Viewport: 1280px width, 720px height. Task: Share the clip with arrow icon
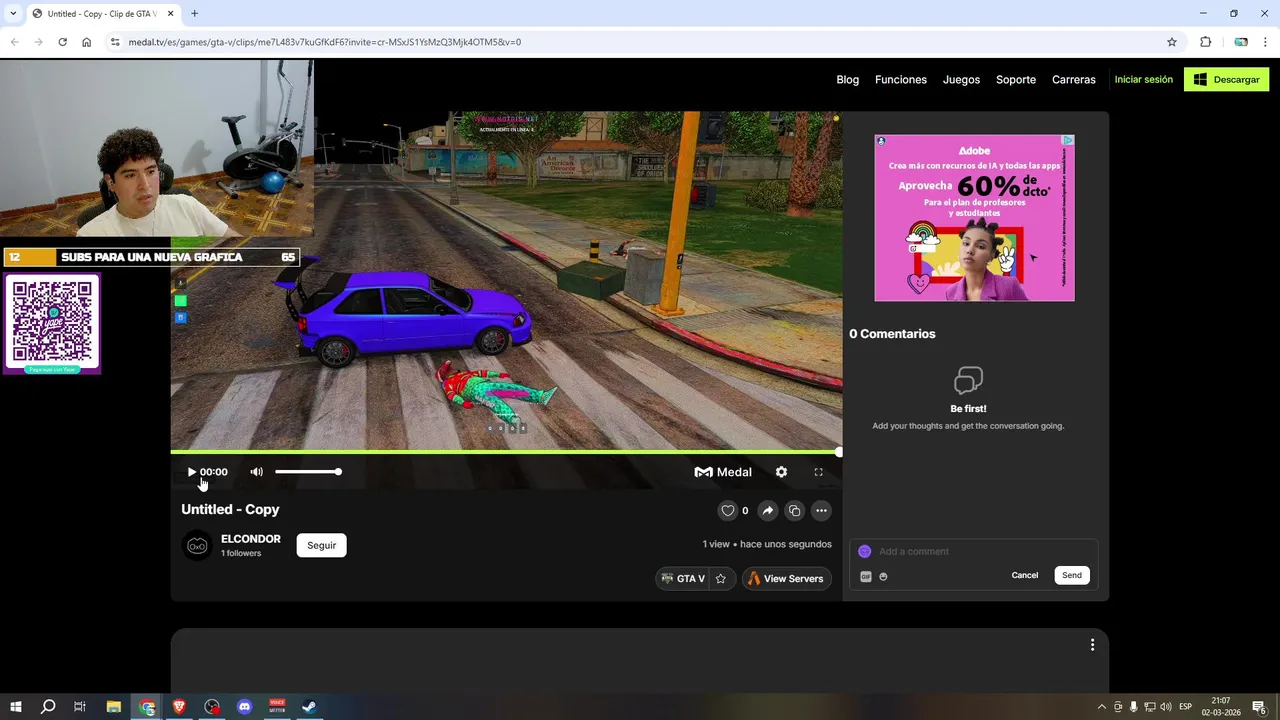767,511
